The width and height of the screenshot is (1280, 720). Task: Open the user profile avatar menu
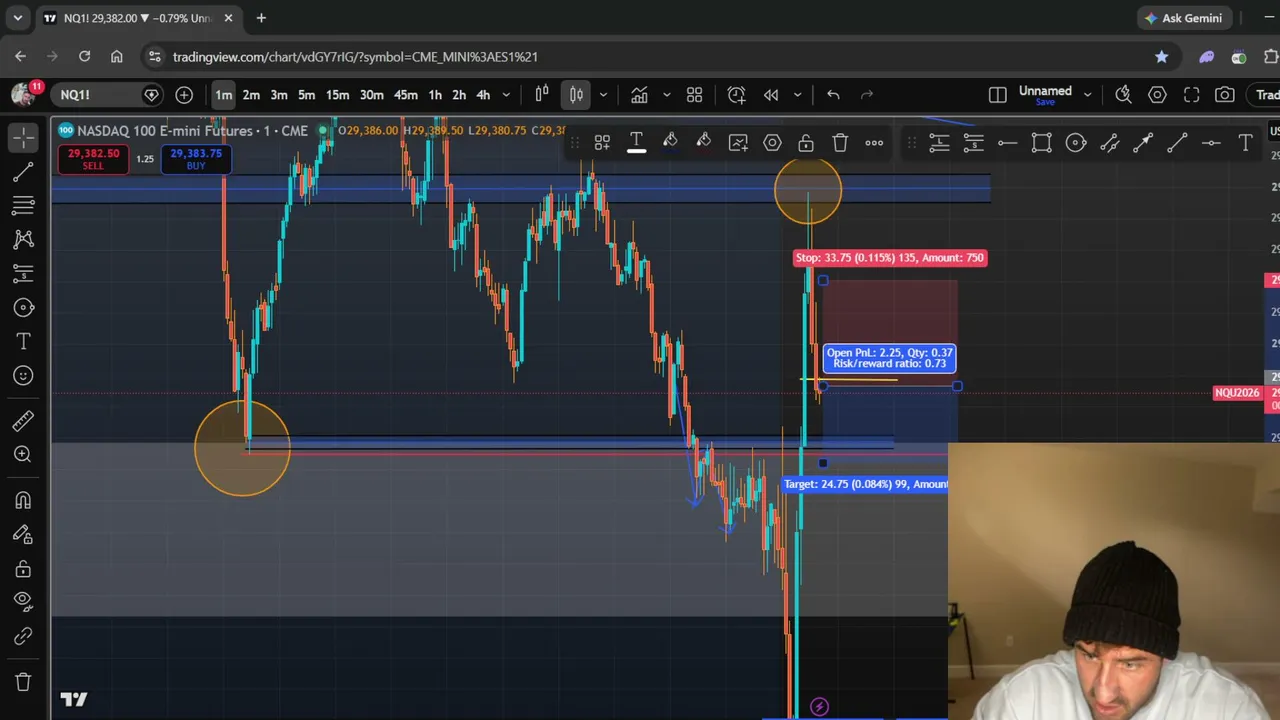(x=22, y=94)
